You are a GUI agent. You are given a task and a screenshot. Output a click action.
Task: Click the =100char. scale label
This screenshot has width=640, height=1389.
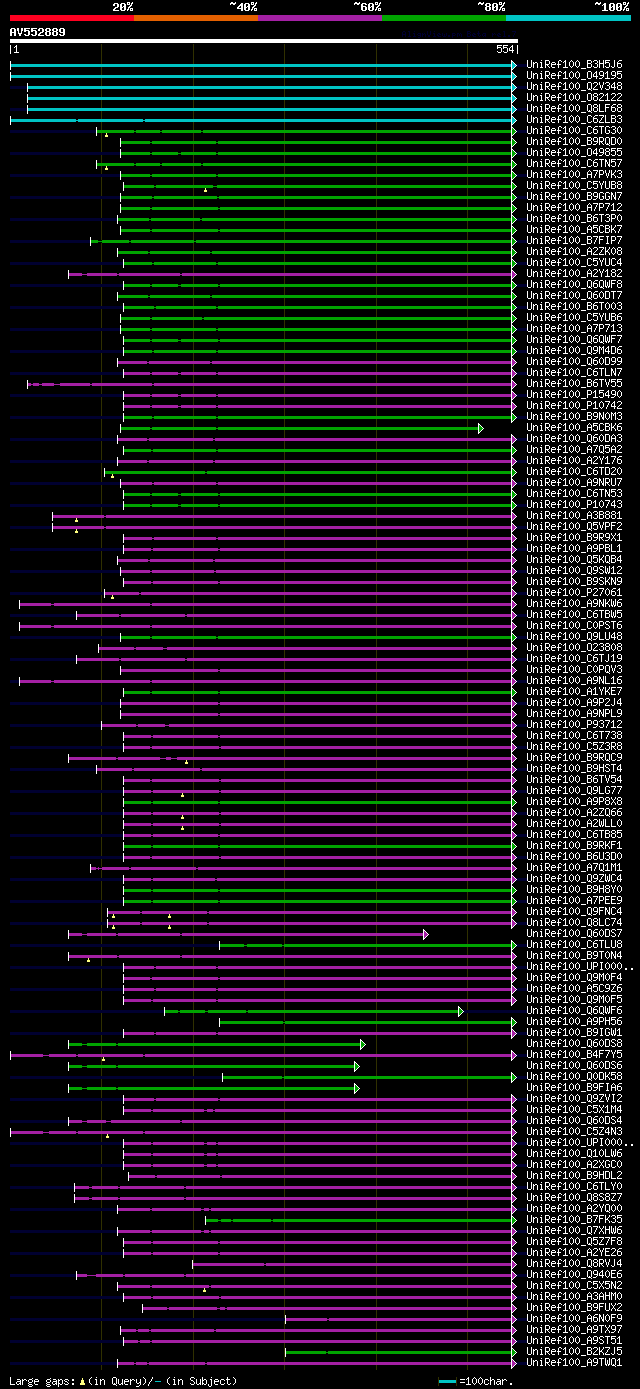pos(486,1381)
